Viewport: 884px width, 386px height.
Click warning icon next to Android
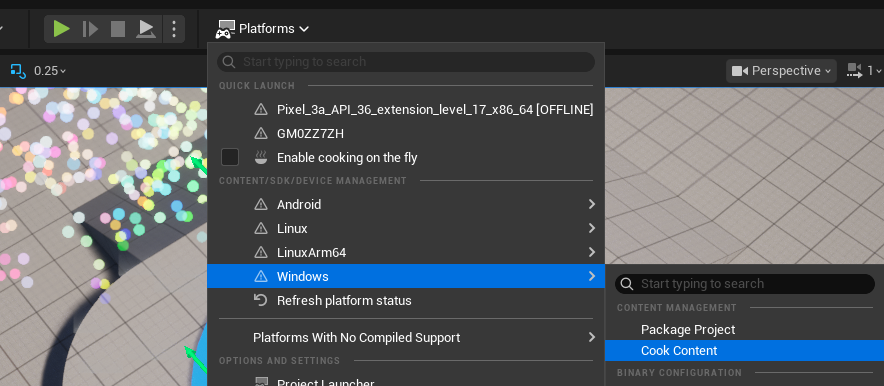point(260,205)
